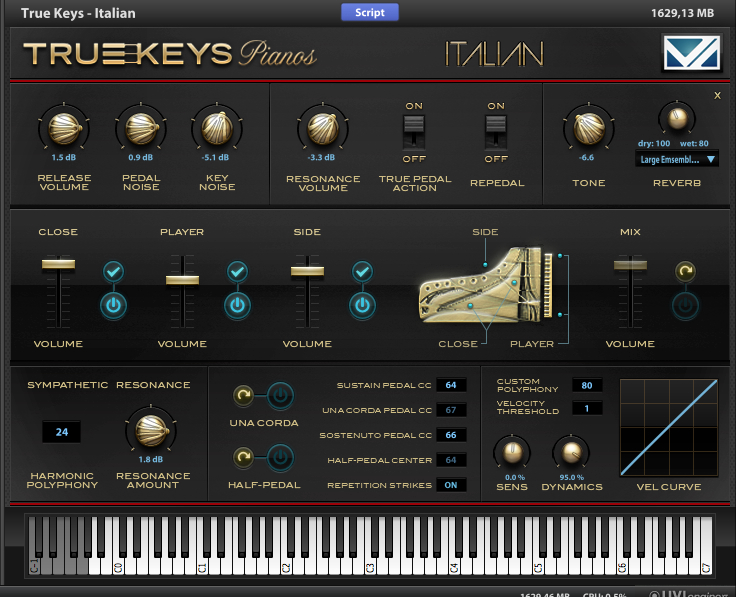This screenshot has width=736, height=597.
Task: Click the Mix reset arrow icon
Action: (x=685, y=271)
